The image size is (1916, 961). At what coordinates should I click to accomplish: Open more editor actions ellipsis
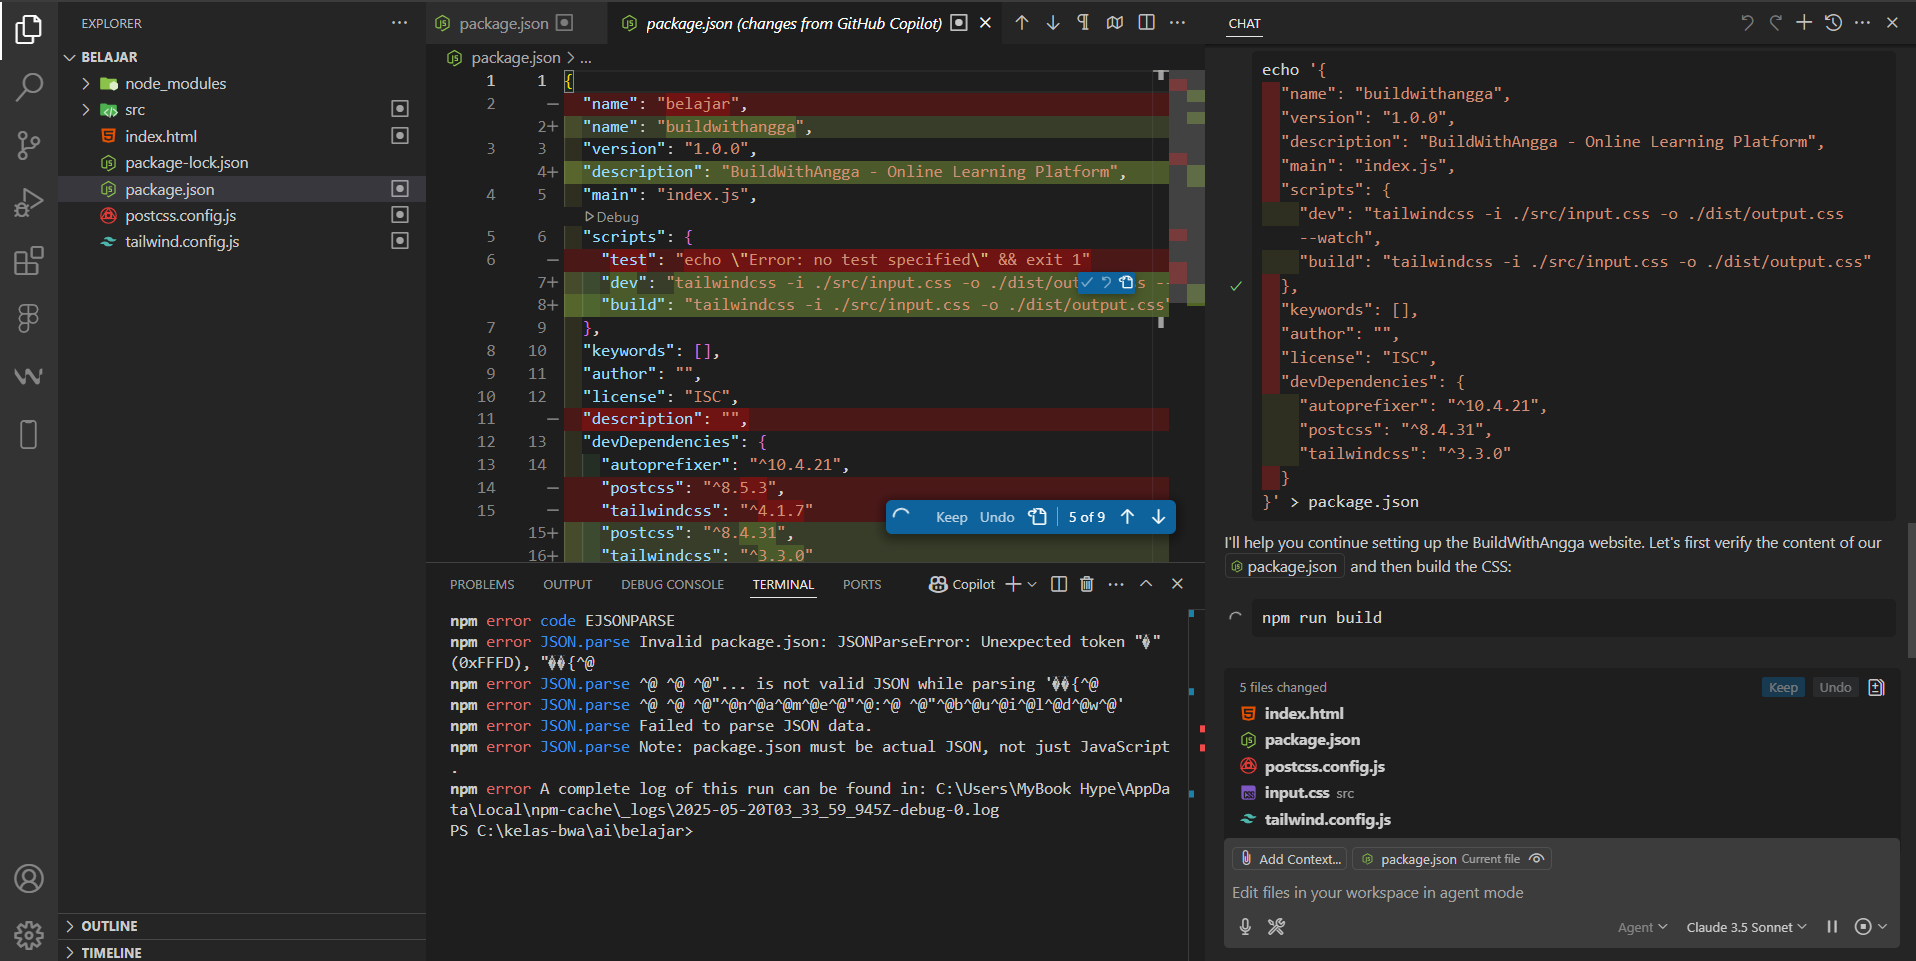click(x=1178, y=22)
